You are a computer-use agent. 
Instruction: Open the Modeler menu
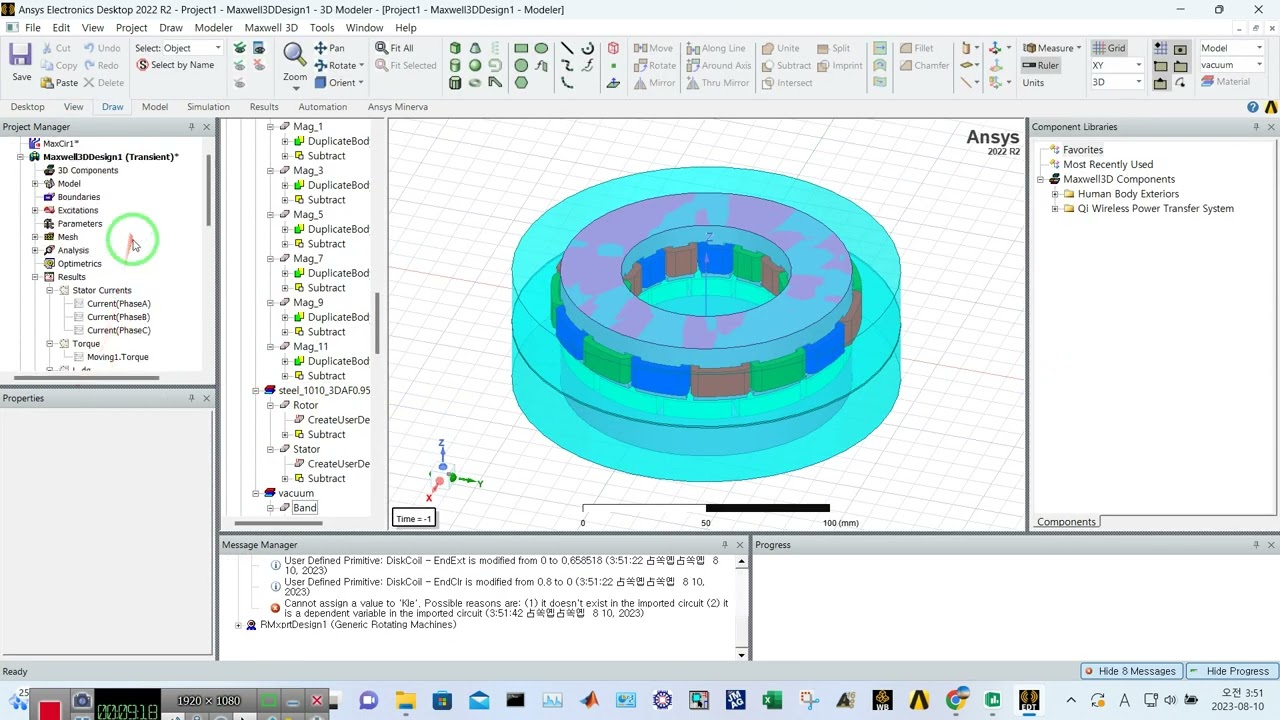click(x=213, y=28)
